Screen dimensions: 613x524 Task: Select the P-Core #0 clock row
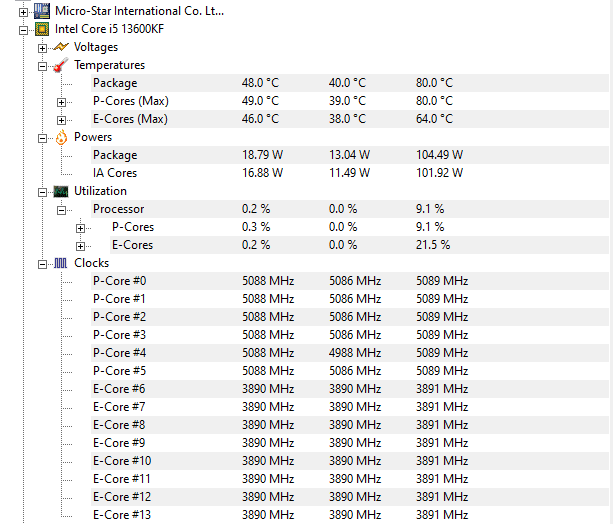point(350,281)
